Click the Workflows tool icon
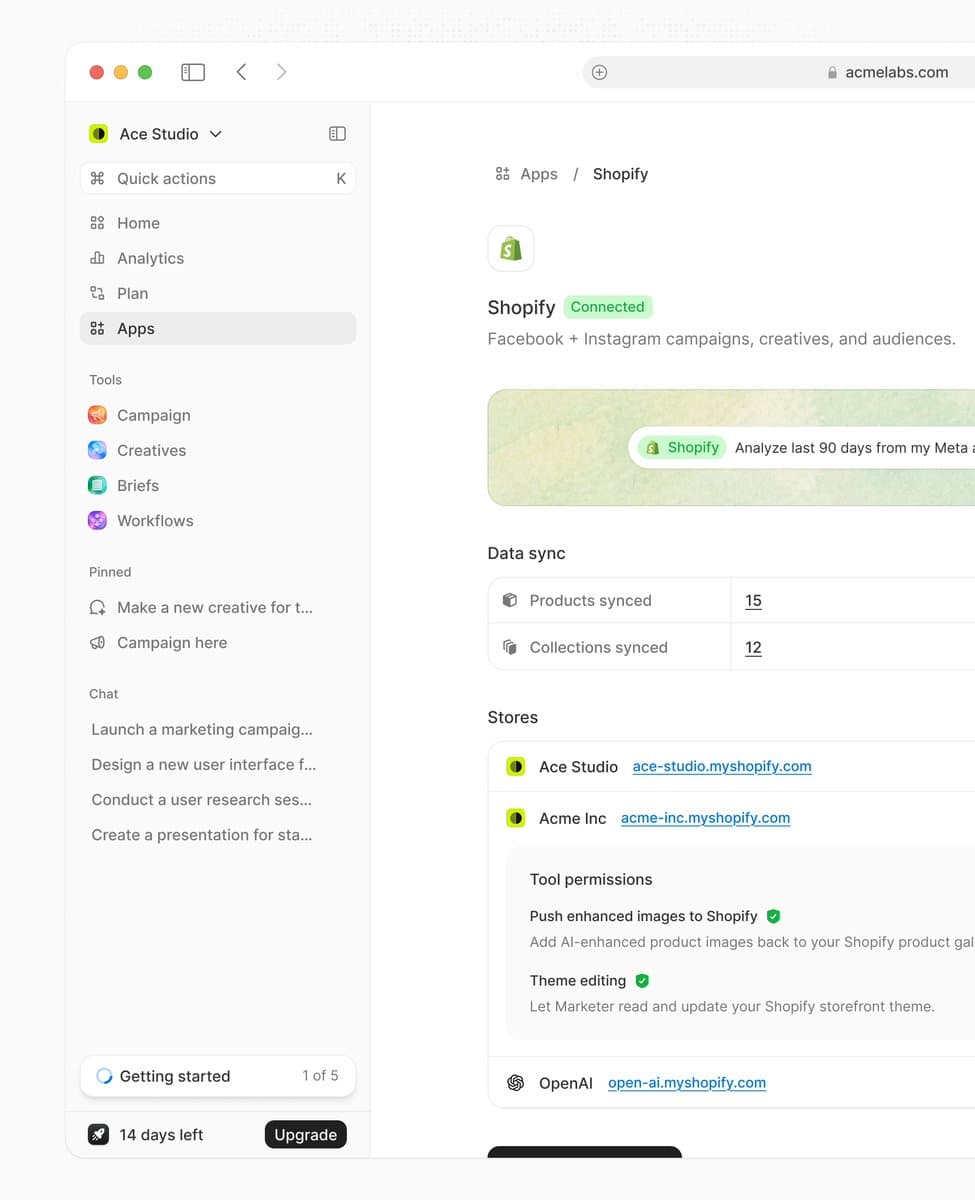 click(x=97, y=520)
